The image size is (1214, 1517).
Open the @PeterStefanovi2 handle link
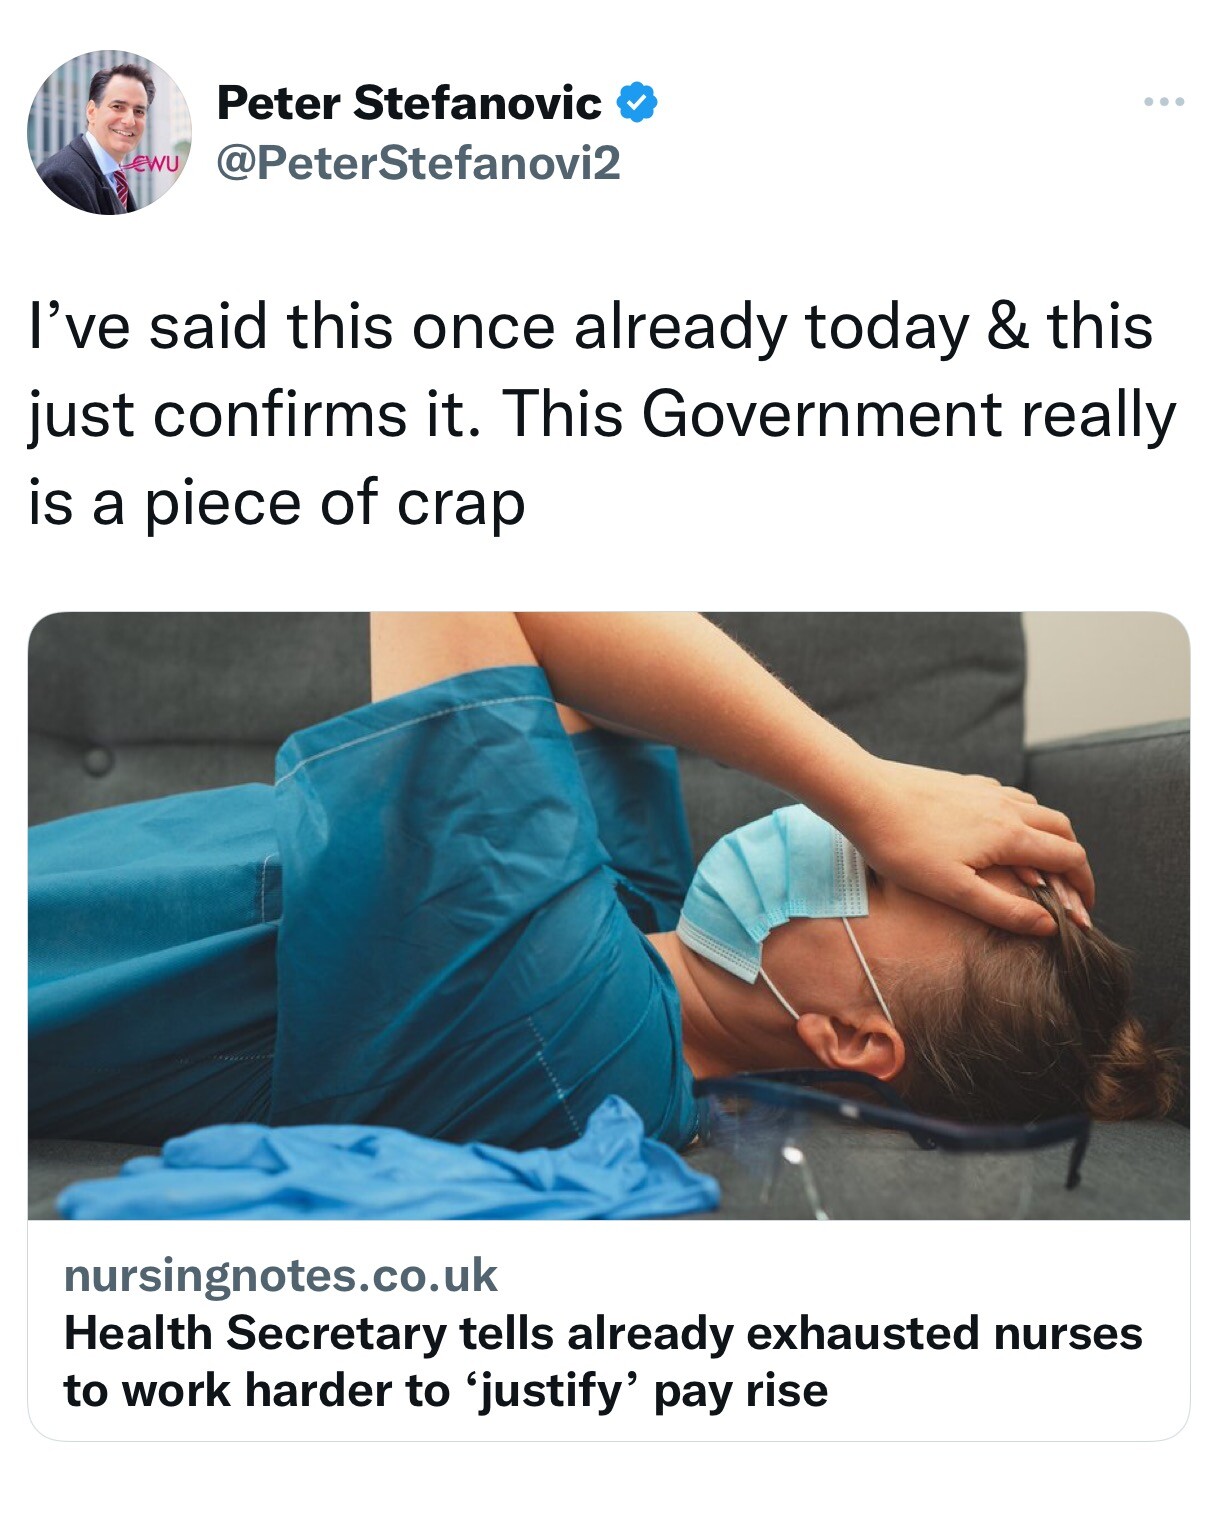[418, 162]
